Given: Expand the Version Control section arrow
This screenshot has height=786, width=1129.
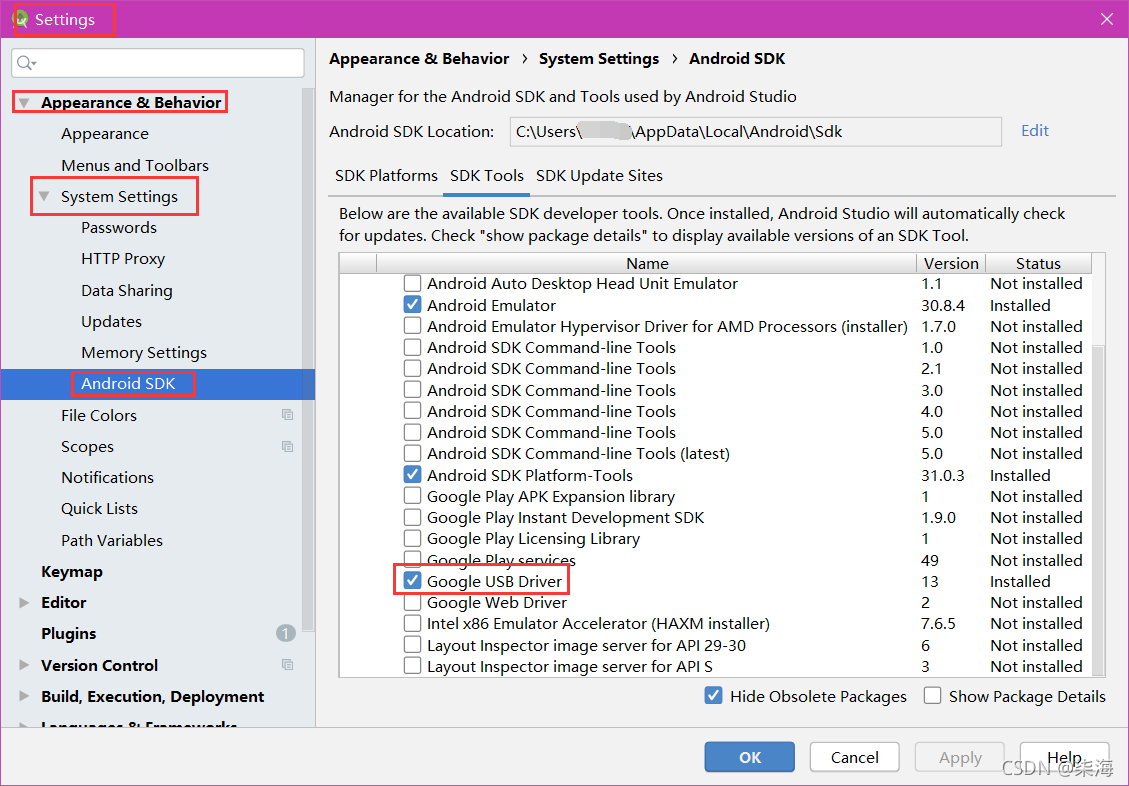Looking at the screenshot, I should (24, 665).
